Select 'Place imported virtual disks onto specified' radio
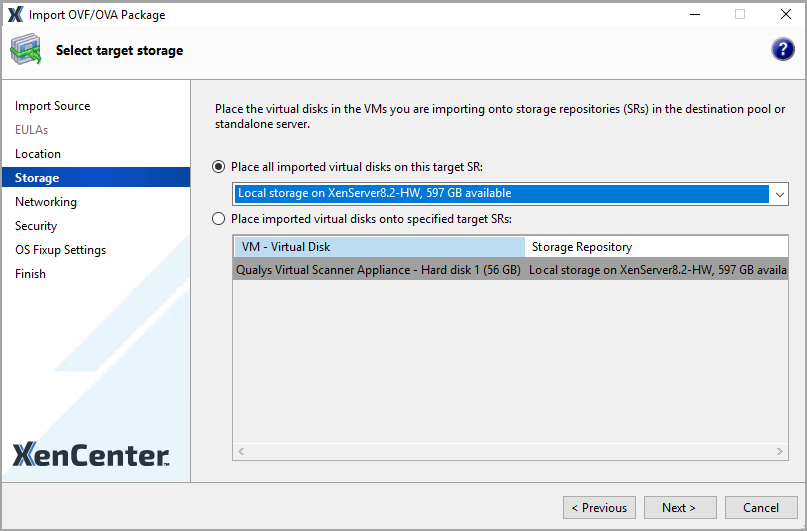The image size is (807, 531). (219, 218)
